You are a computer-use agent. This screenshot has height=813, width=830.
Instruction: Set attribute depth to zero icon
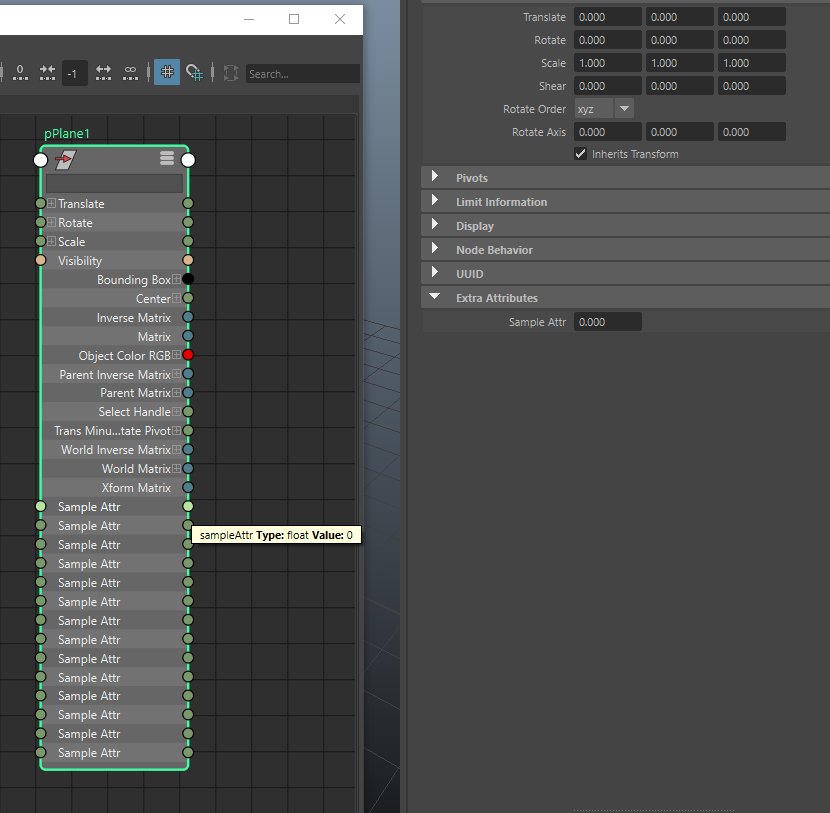tap(20, 73)
